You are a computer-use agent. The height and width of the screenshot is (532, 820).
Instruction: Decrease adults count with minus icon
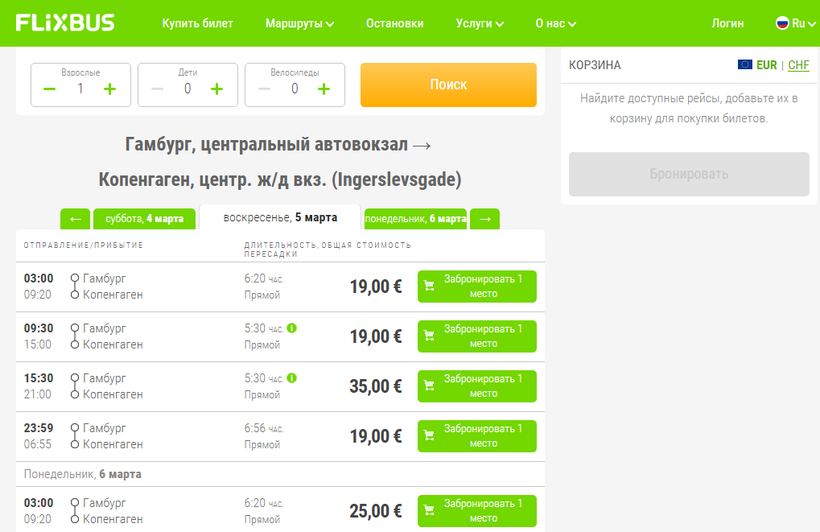click(49, 89)
